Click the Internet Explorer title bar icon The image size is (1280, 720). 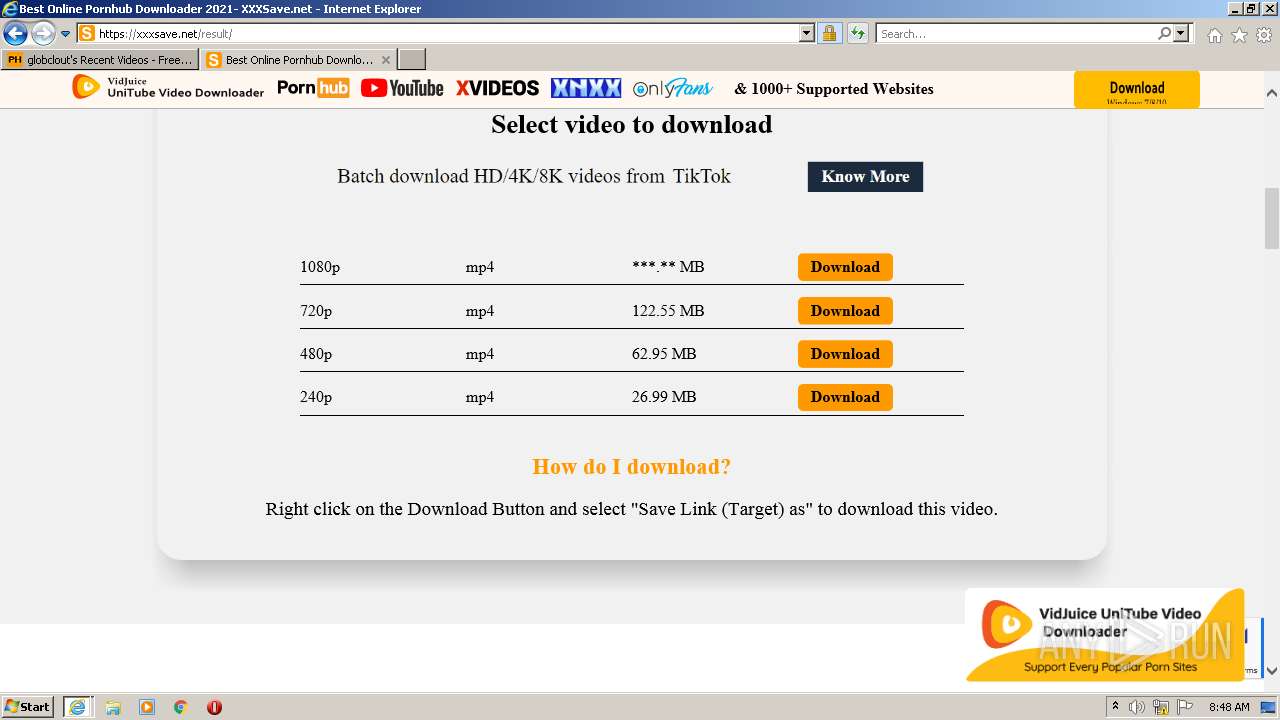point(10,9)
